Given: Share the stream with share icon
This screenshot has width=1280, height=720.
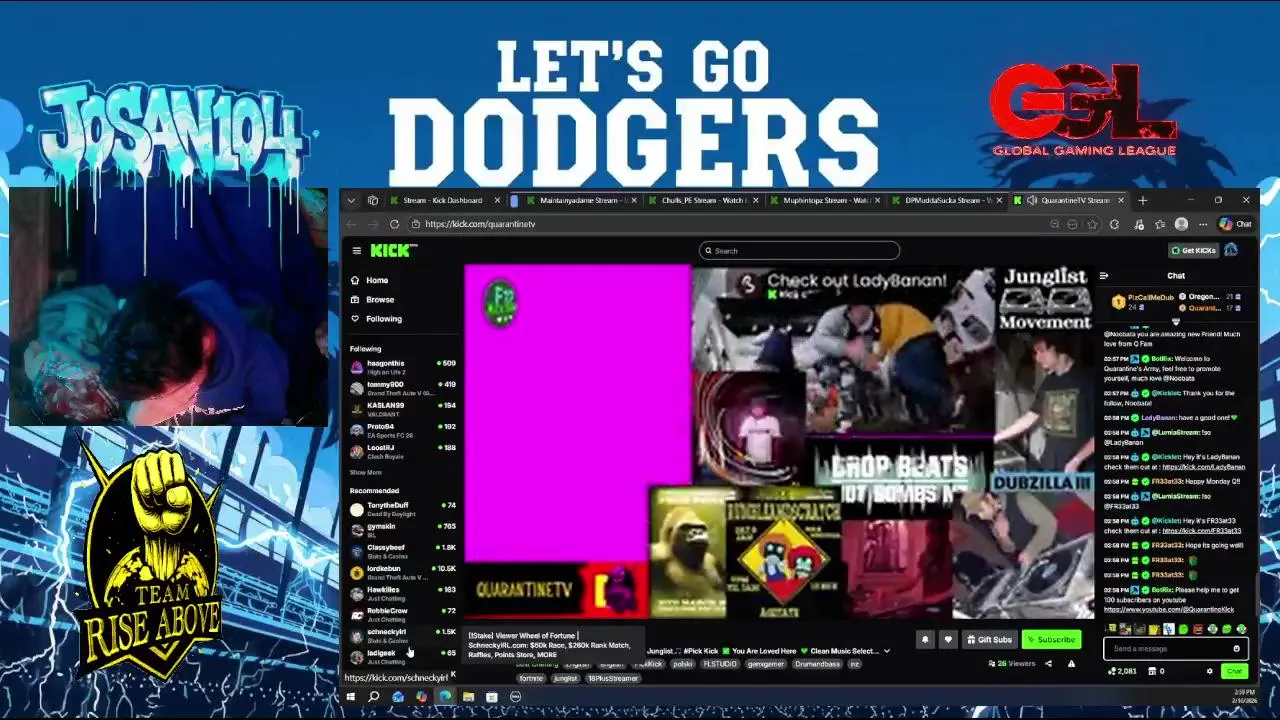Looking at the screenshot, I should 1048,663.
